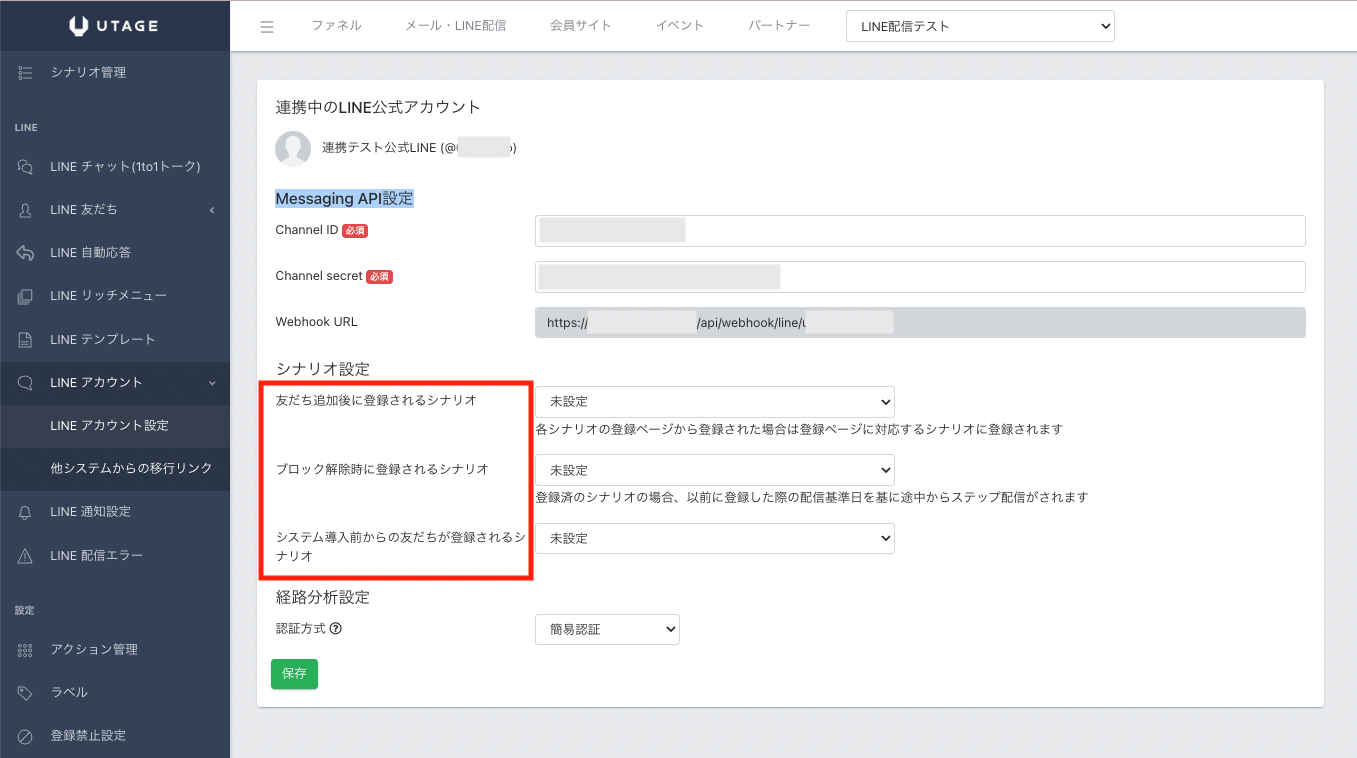
Task: Click the LINE リッチメニュー icon
Action: 26,296
